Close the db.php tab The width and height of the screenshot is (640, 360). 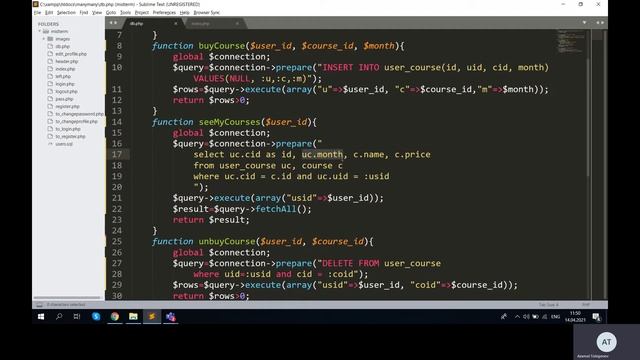pos(176,24)
